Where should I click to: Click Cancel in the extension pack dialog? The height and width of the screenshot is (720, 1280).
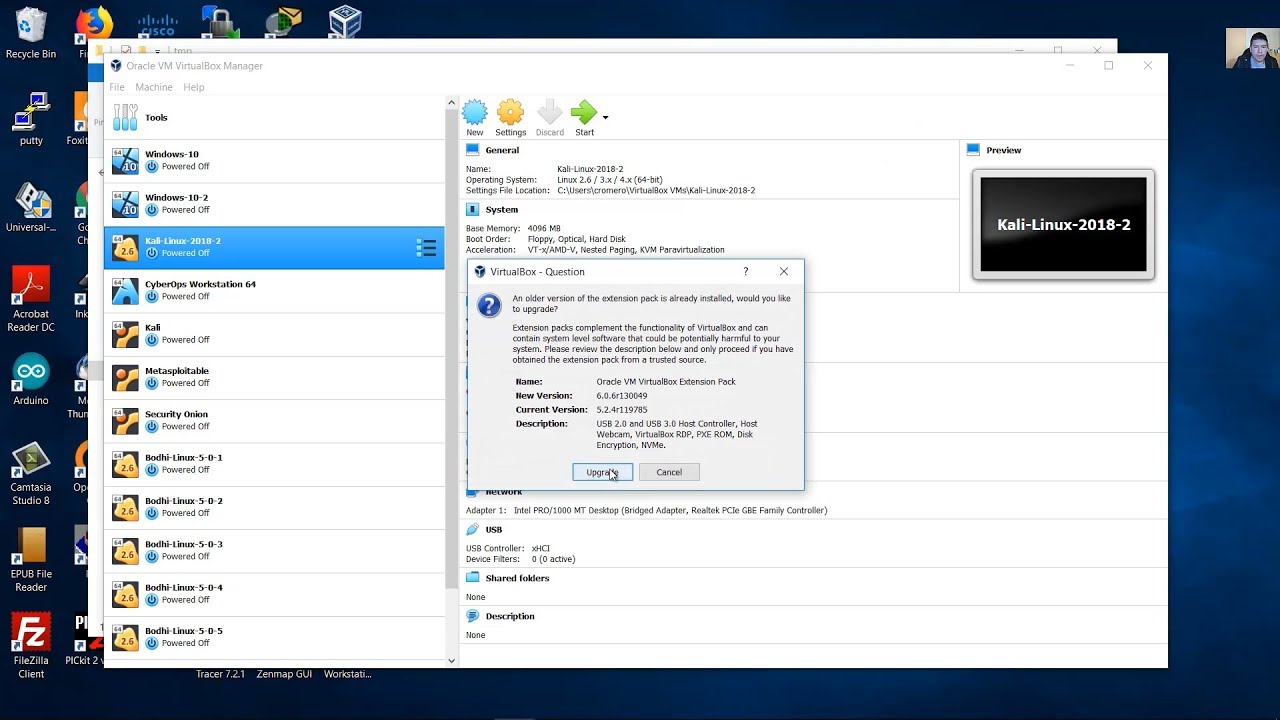coord(669,472)
